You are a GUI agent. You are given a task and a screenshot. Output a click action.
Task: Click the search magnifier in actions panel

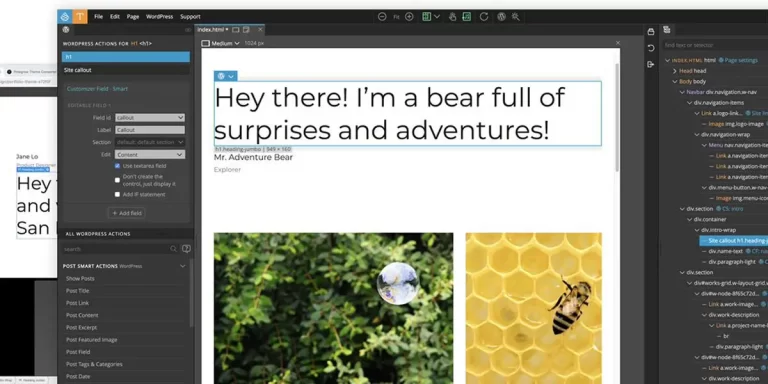(x=173, y=249)
